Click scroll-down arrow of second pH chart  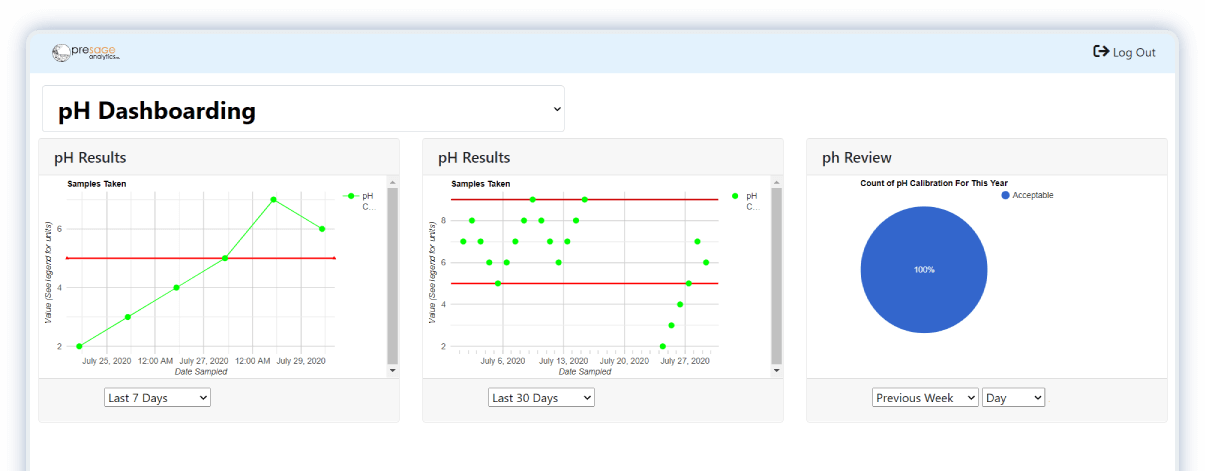pyautogui.click(x=777, y=370)
